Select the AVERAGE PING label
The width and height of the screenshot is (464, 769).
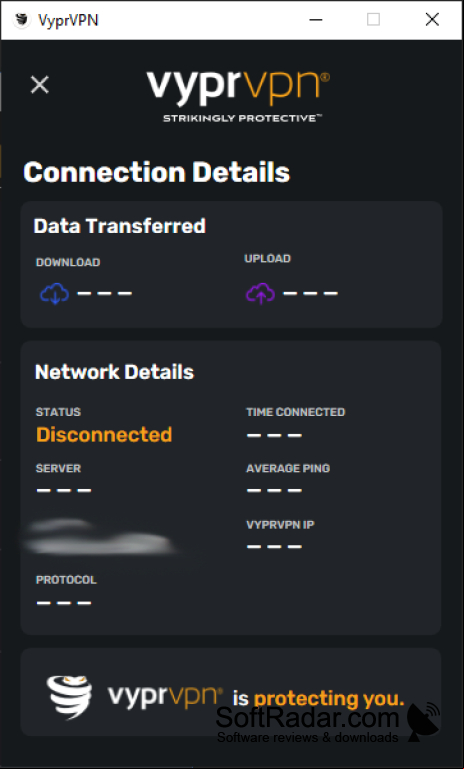click(x=288, y=468)
